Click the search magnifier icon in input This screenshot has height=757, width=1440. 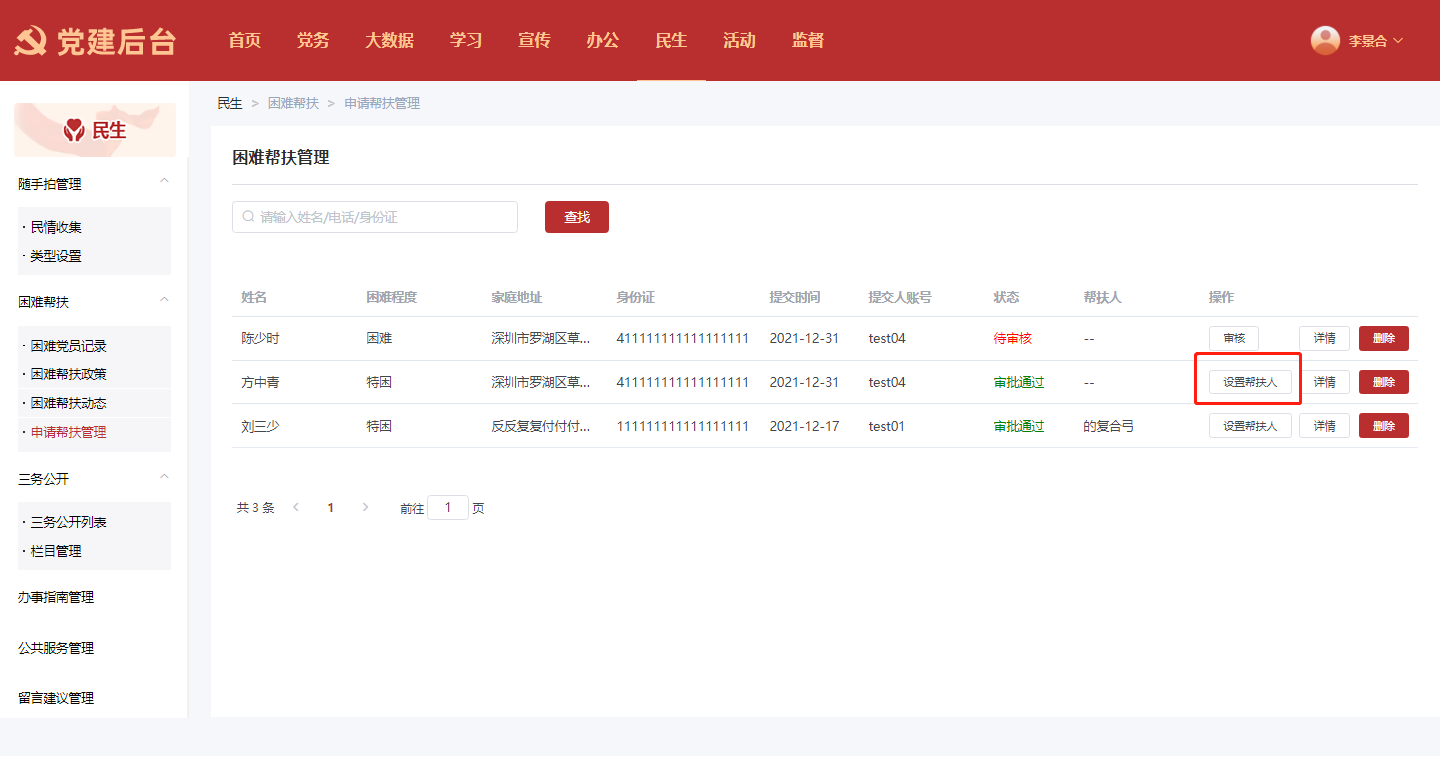pyautogui.click(x=248, y=217)
